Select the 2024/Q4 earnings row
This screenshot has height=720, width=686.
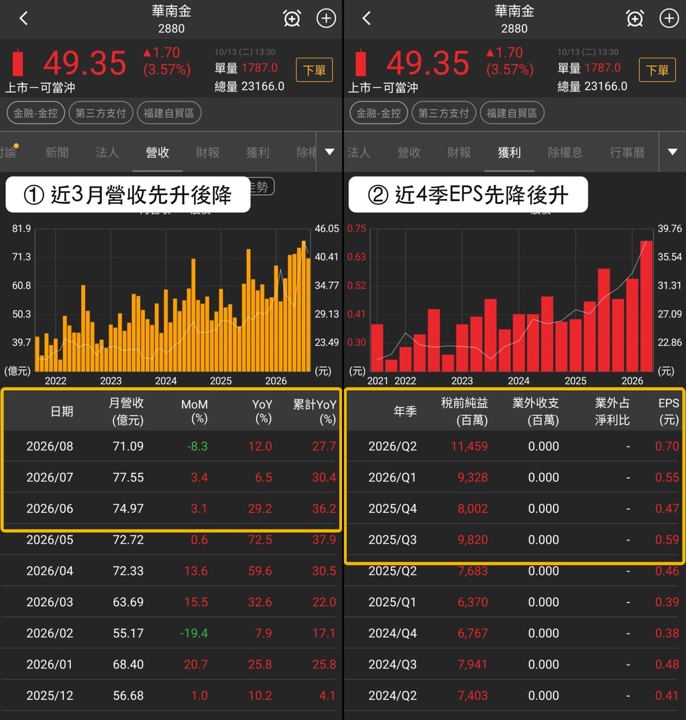[515, 633]
